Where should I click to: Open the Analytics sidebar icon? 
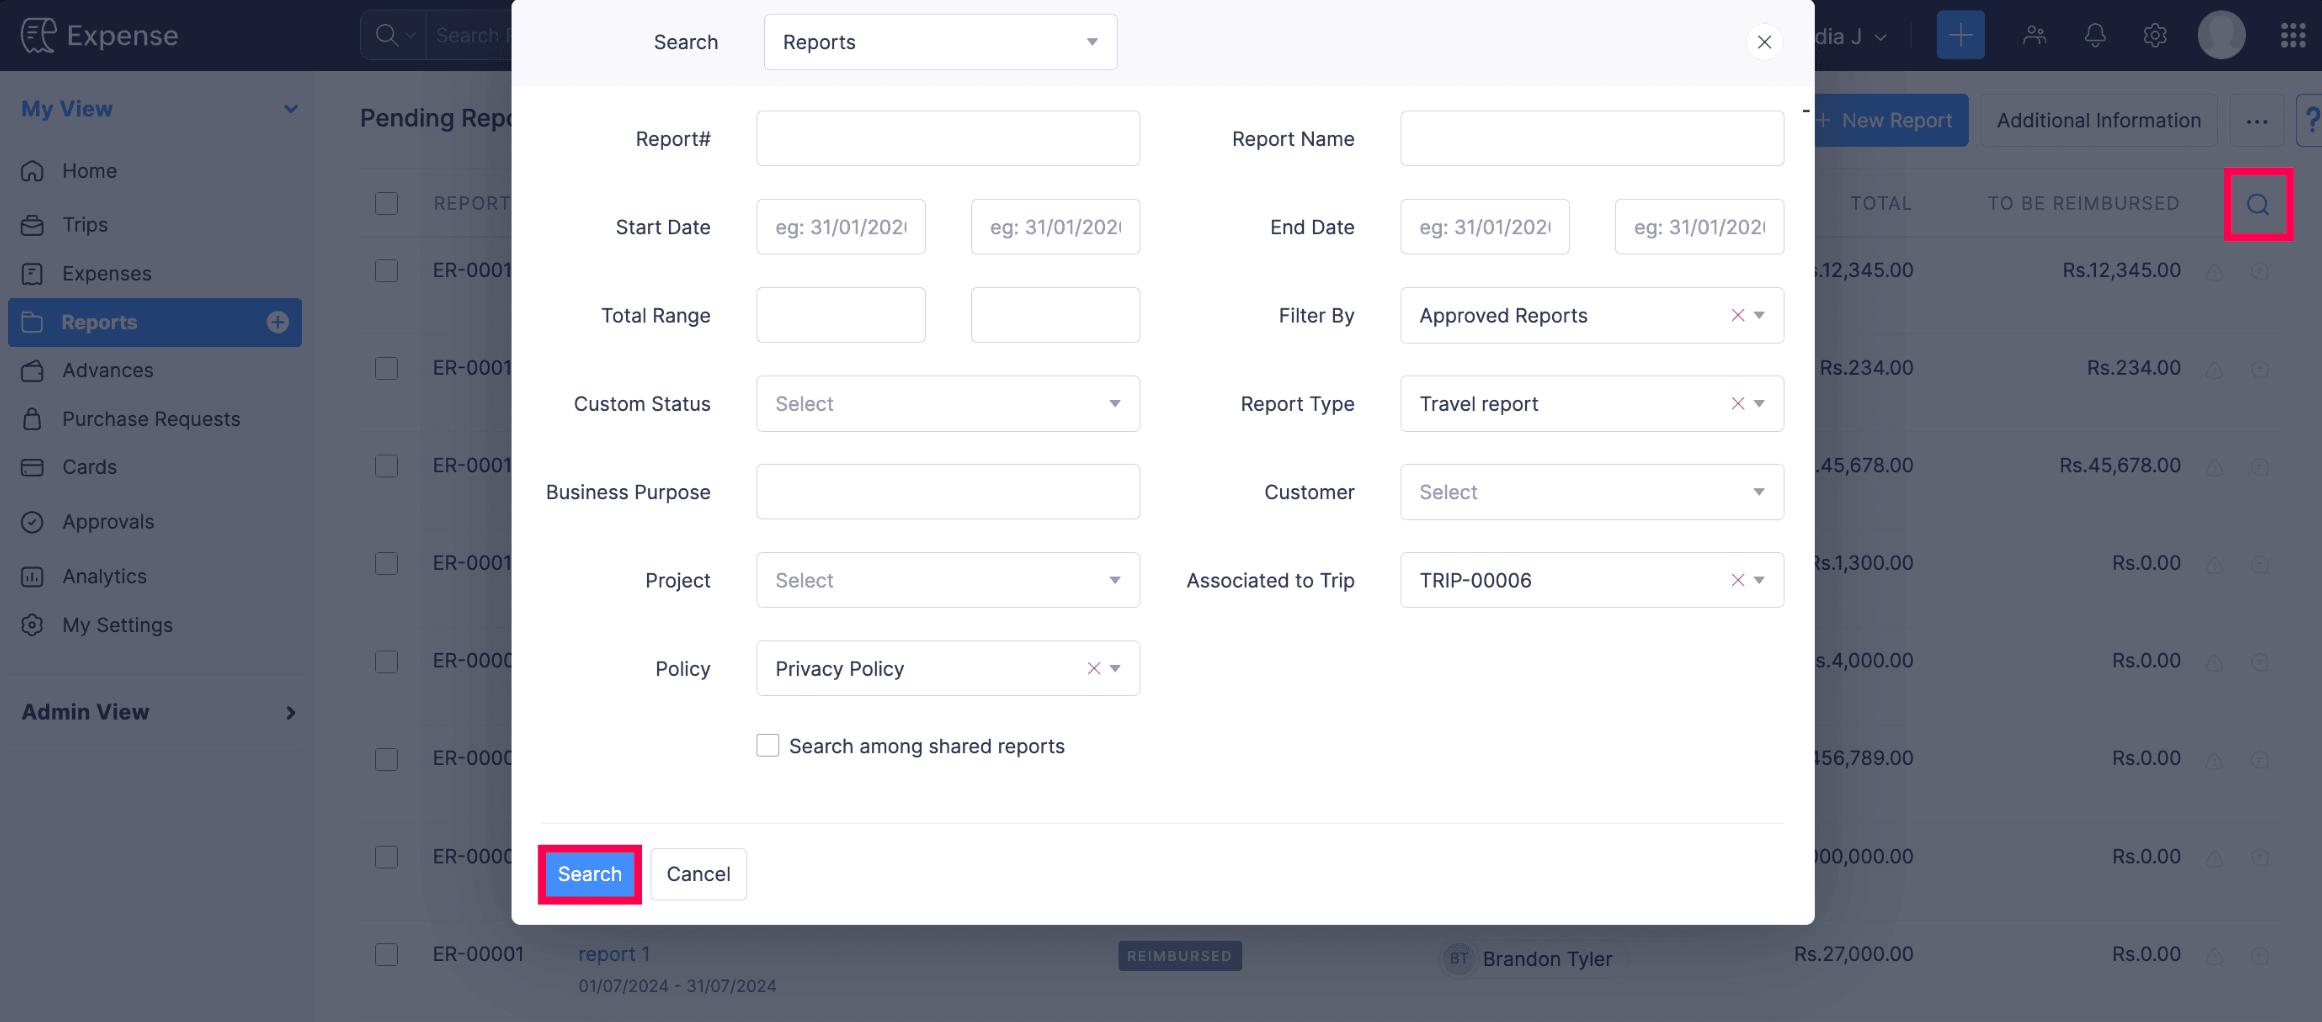pos(32,576)
